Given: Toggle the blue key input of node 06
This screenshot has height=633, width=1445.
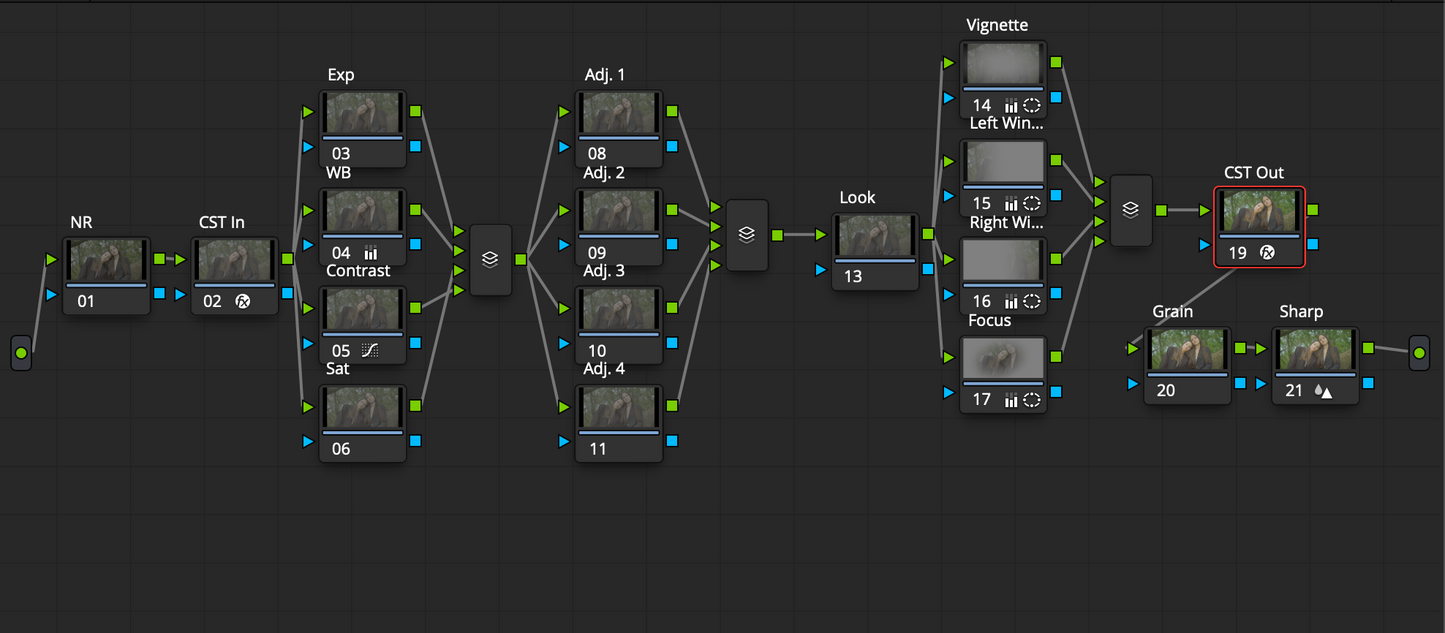Looking at the screenshot, I should (307, 441).
